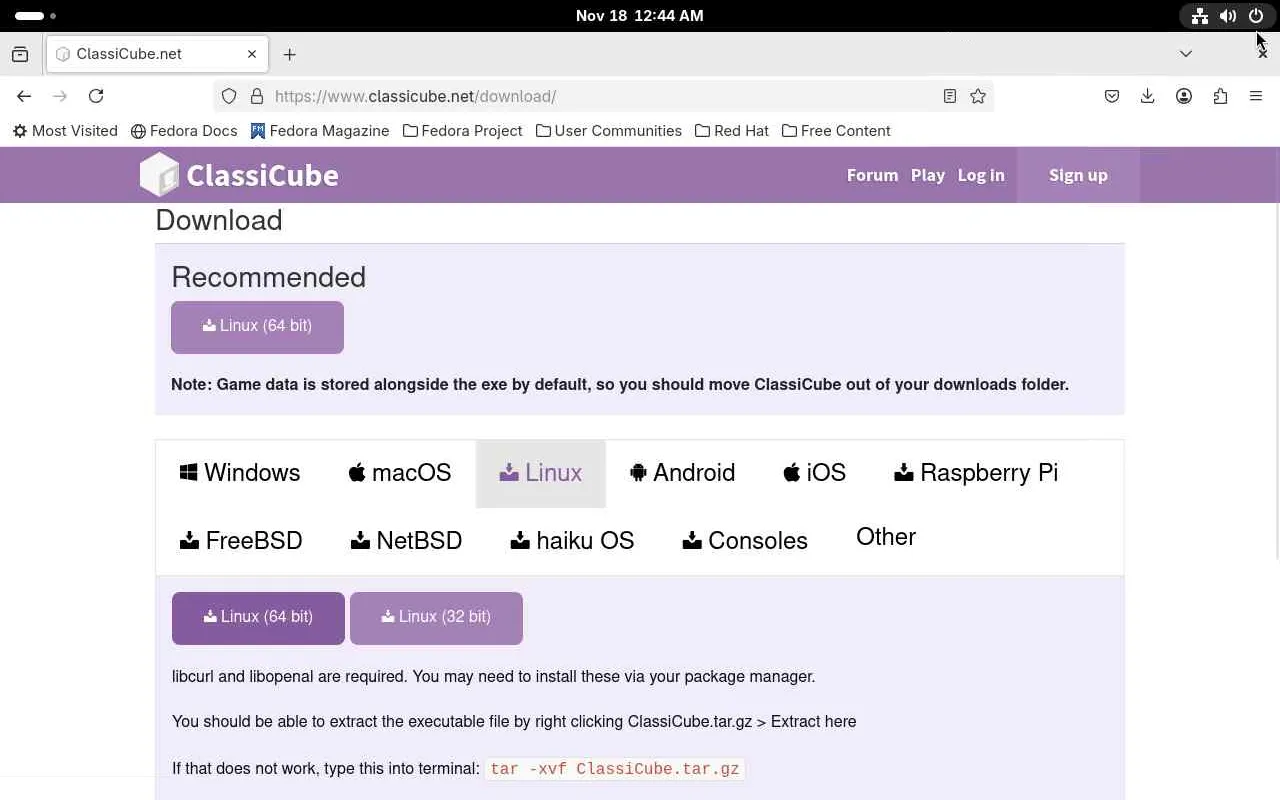Switch to the Consoles download tab
Image resolution: width=1280 pixels, height=800 pixels.
click(745, 541)
